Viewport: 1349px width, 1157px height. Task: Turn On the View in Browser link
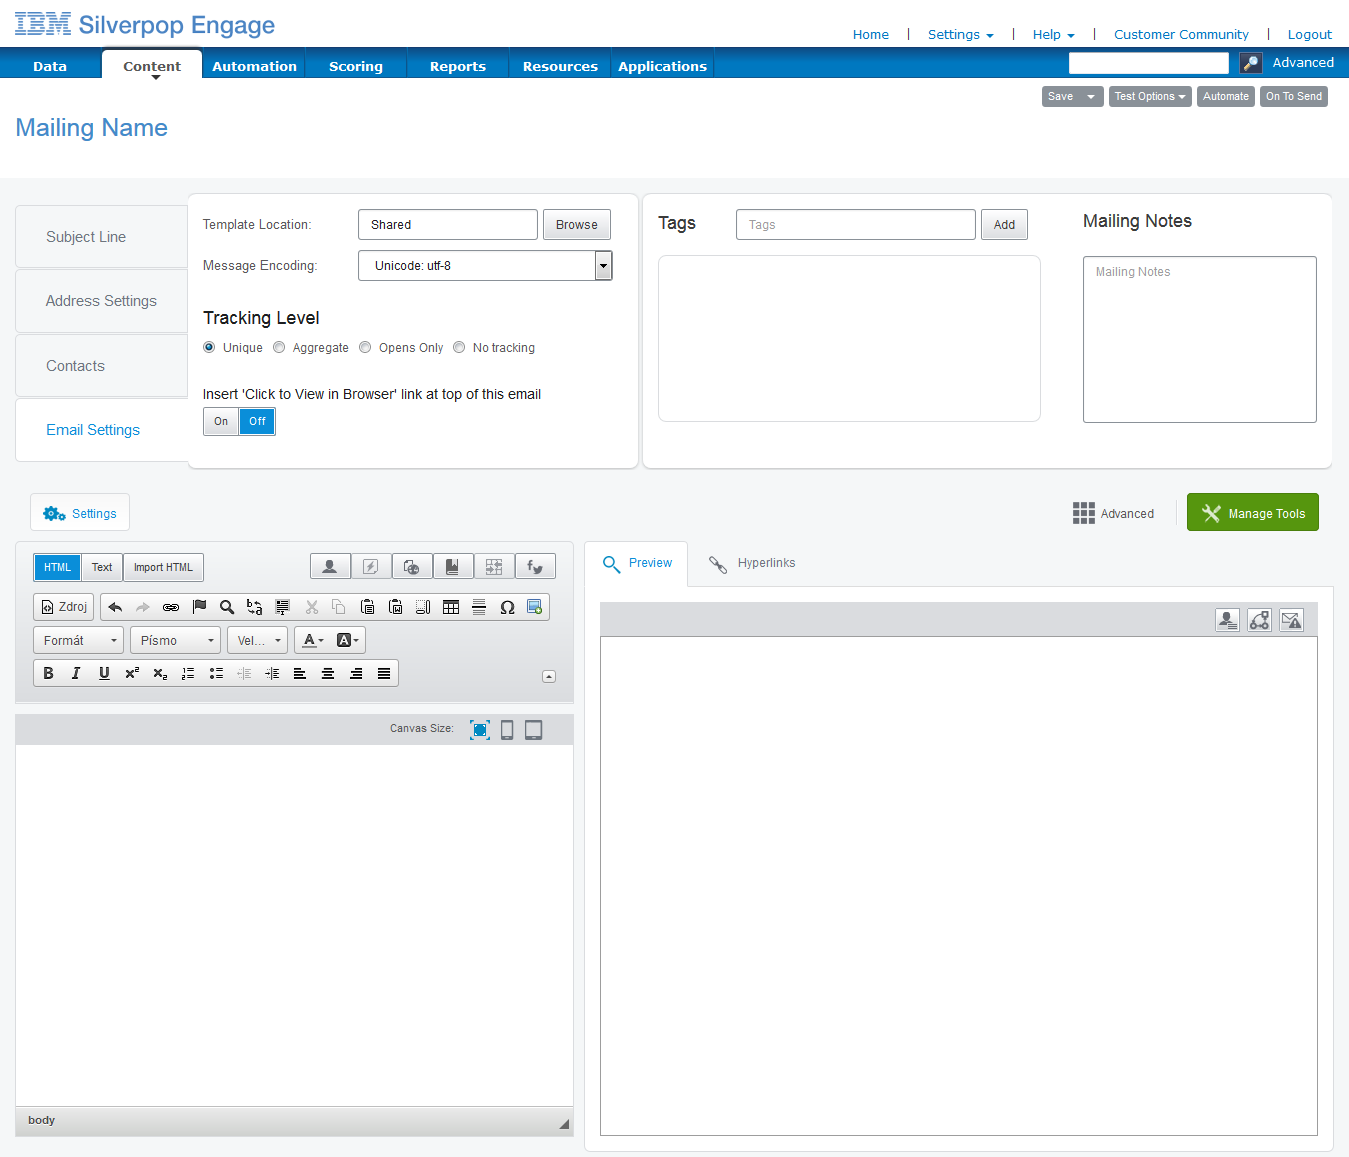[221, 422]
